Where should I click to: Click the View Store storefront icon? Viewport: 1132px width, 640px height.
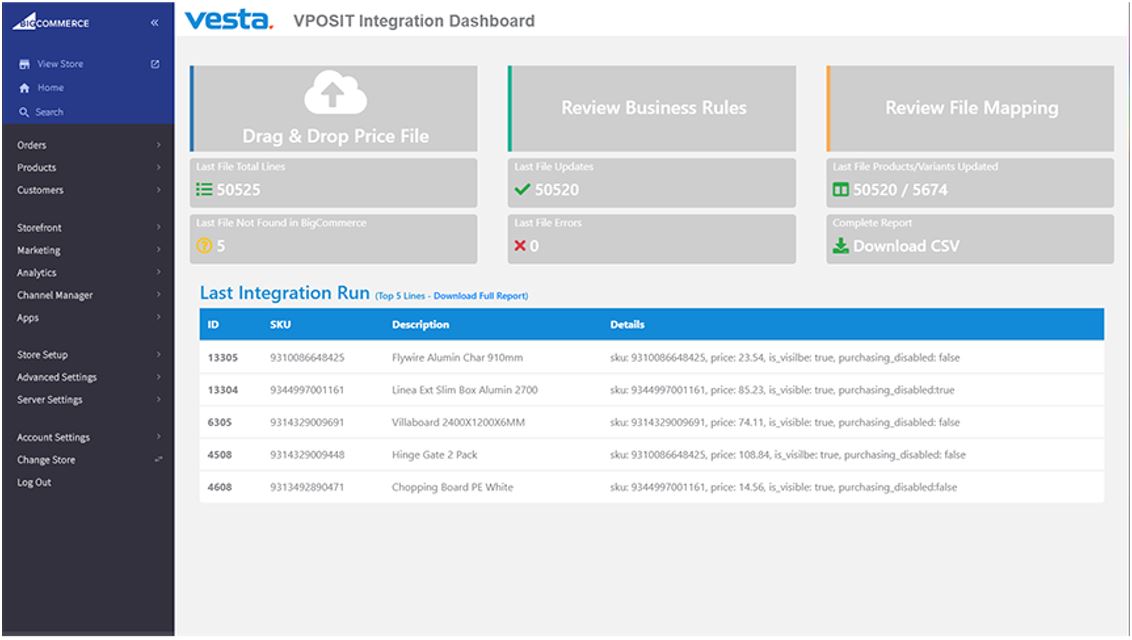point(25,64)
